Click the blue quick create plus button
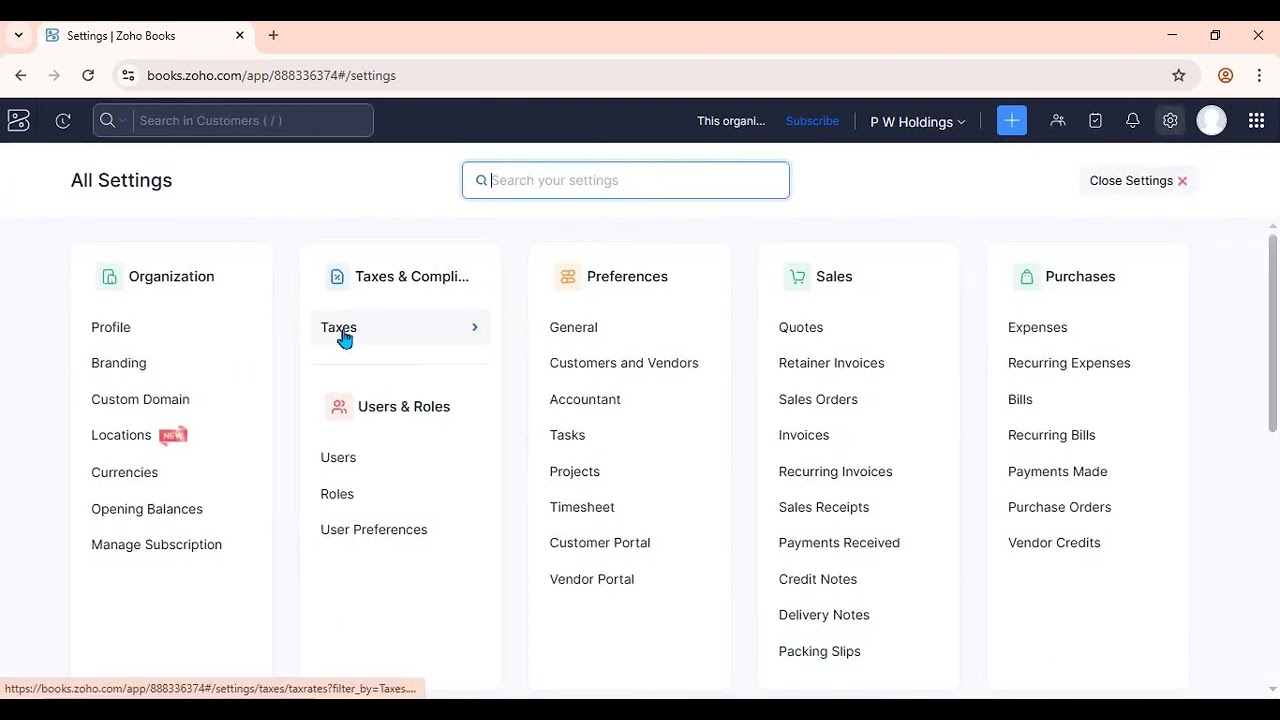This screenshot has height=720, width=1280. pyautogui.click(x=1012, y=121)
